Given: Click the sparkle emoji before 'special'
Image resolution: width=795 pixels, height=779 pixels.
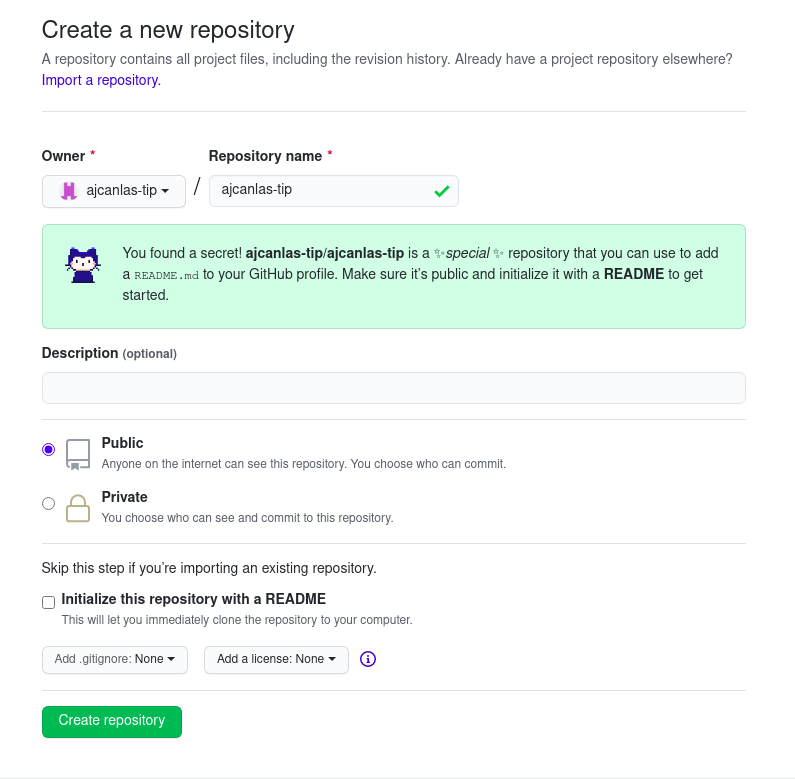Looking at the screenshot, I should 439,253.
